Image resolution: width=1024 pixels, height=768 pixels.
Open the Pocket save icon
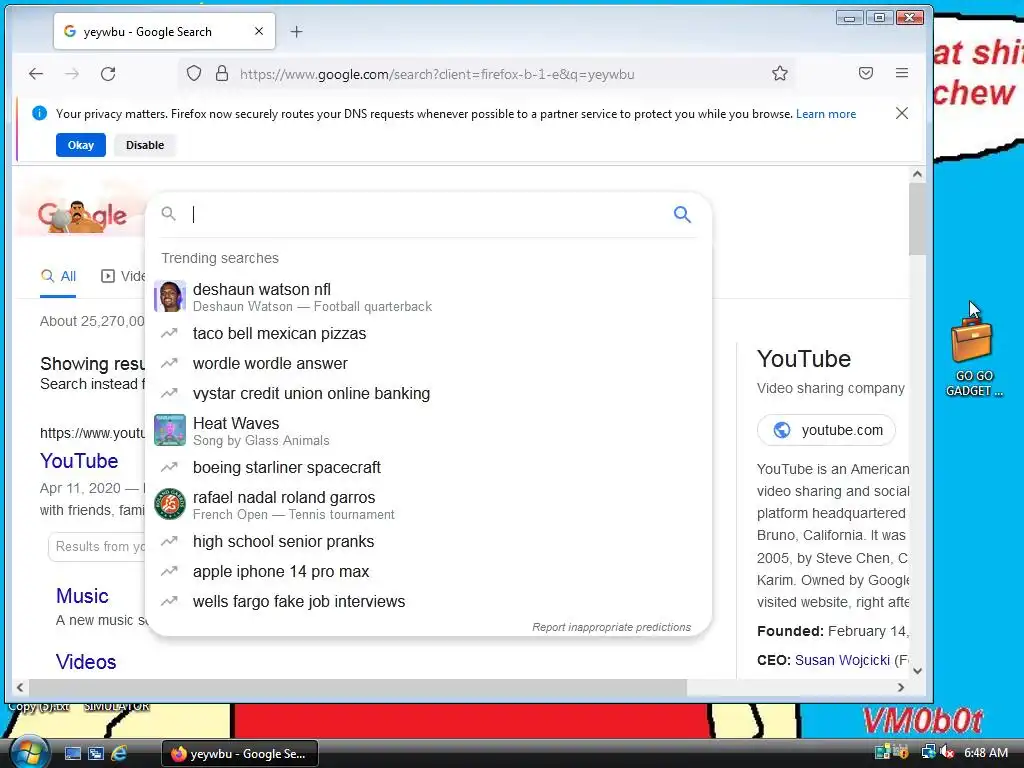point(866,73)
